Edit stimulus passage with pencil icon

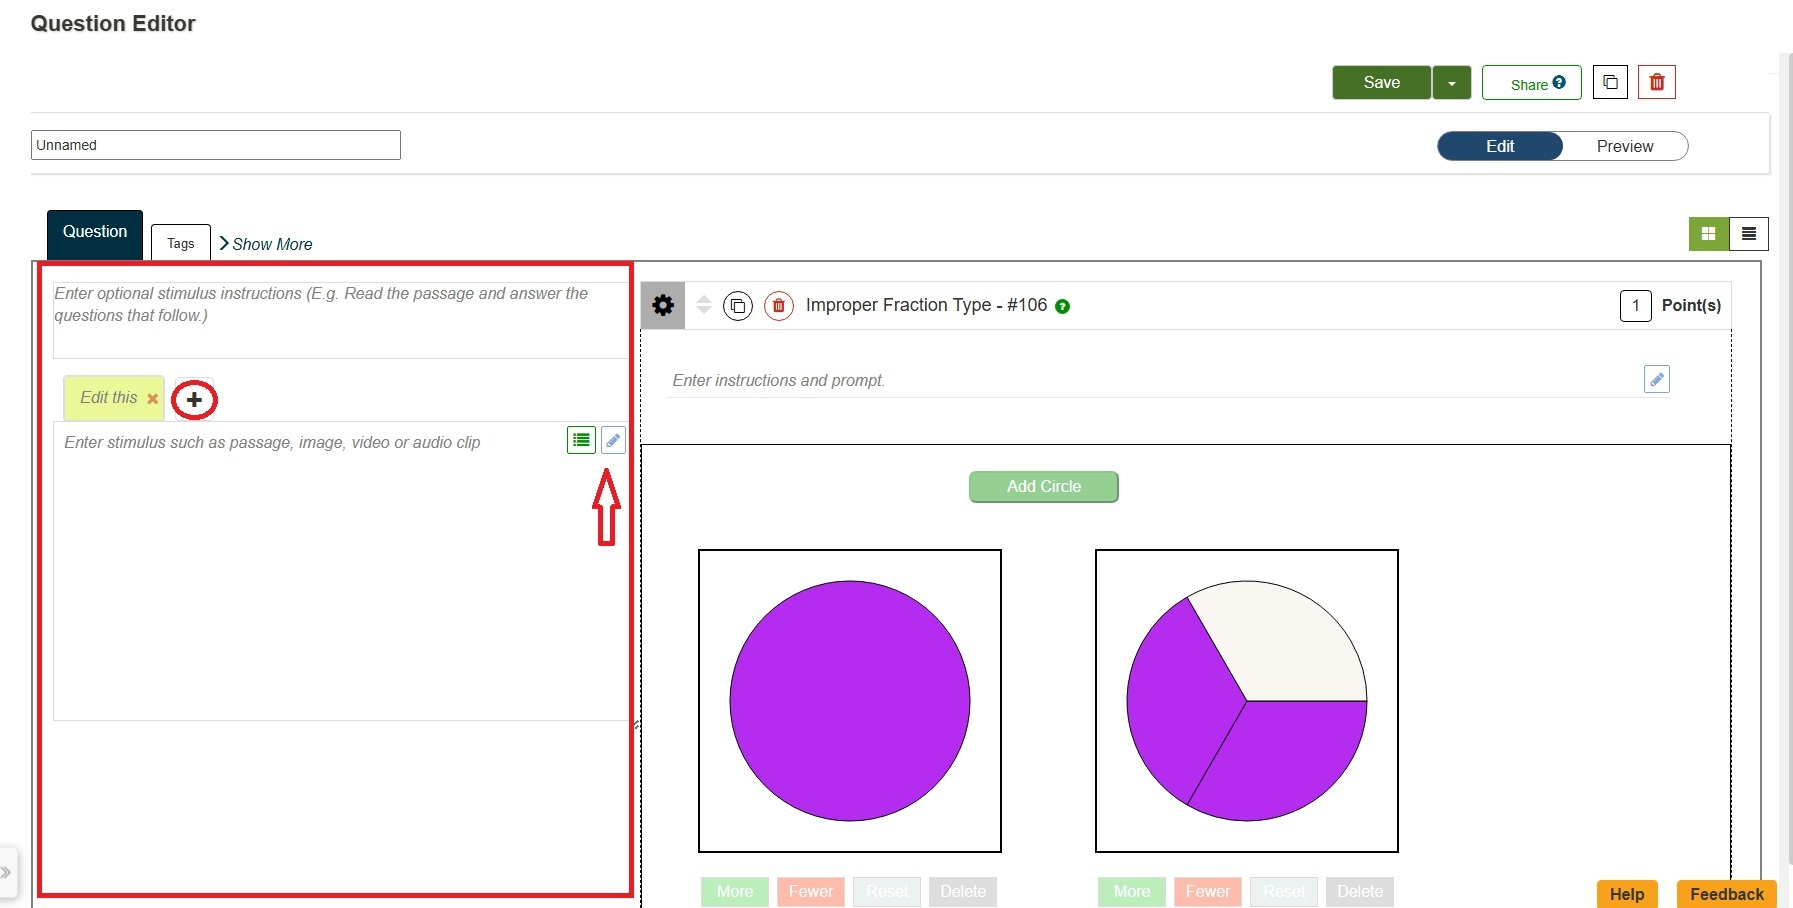[613, 440]
